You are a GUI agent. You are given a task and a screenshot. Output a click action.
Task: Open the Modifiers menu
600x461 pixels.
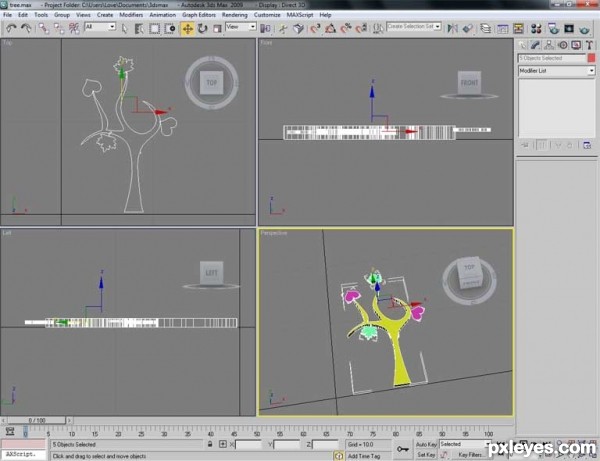click(x=131, y=15)
